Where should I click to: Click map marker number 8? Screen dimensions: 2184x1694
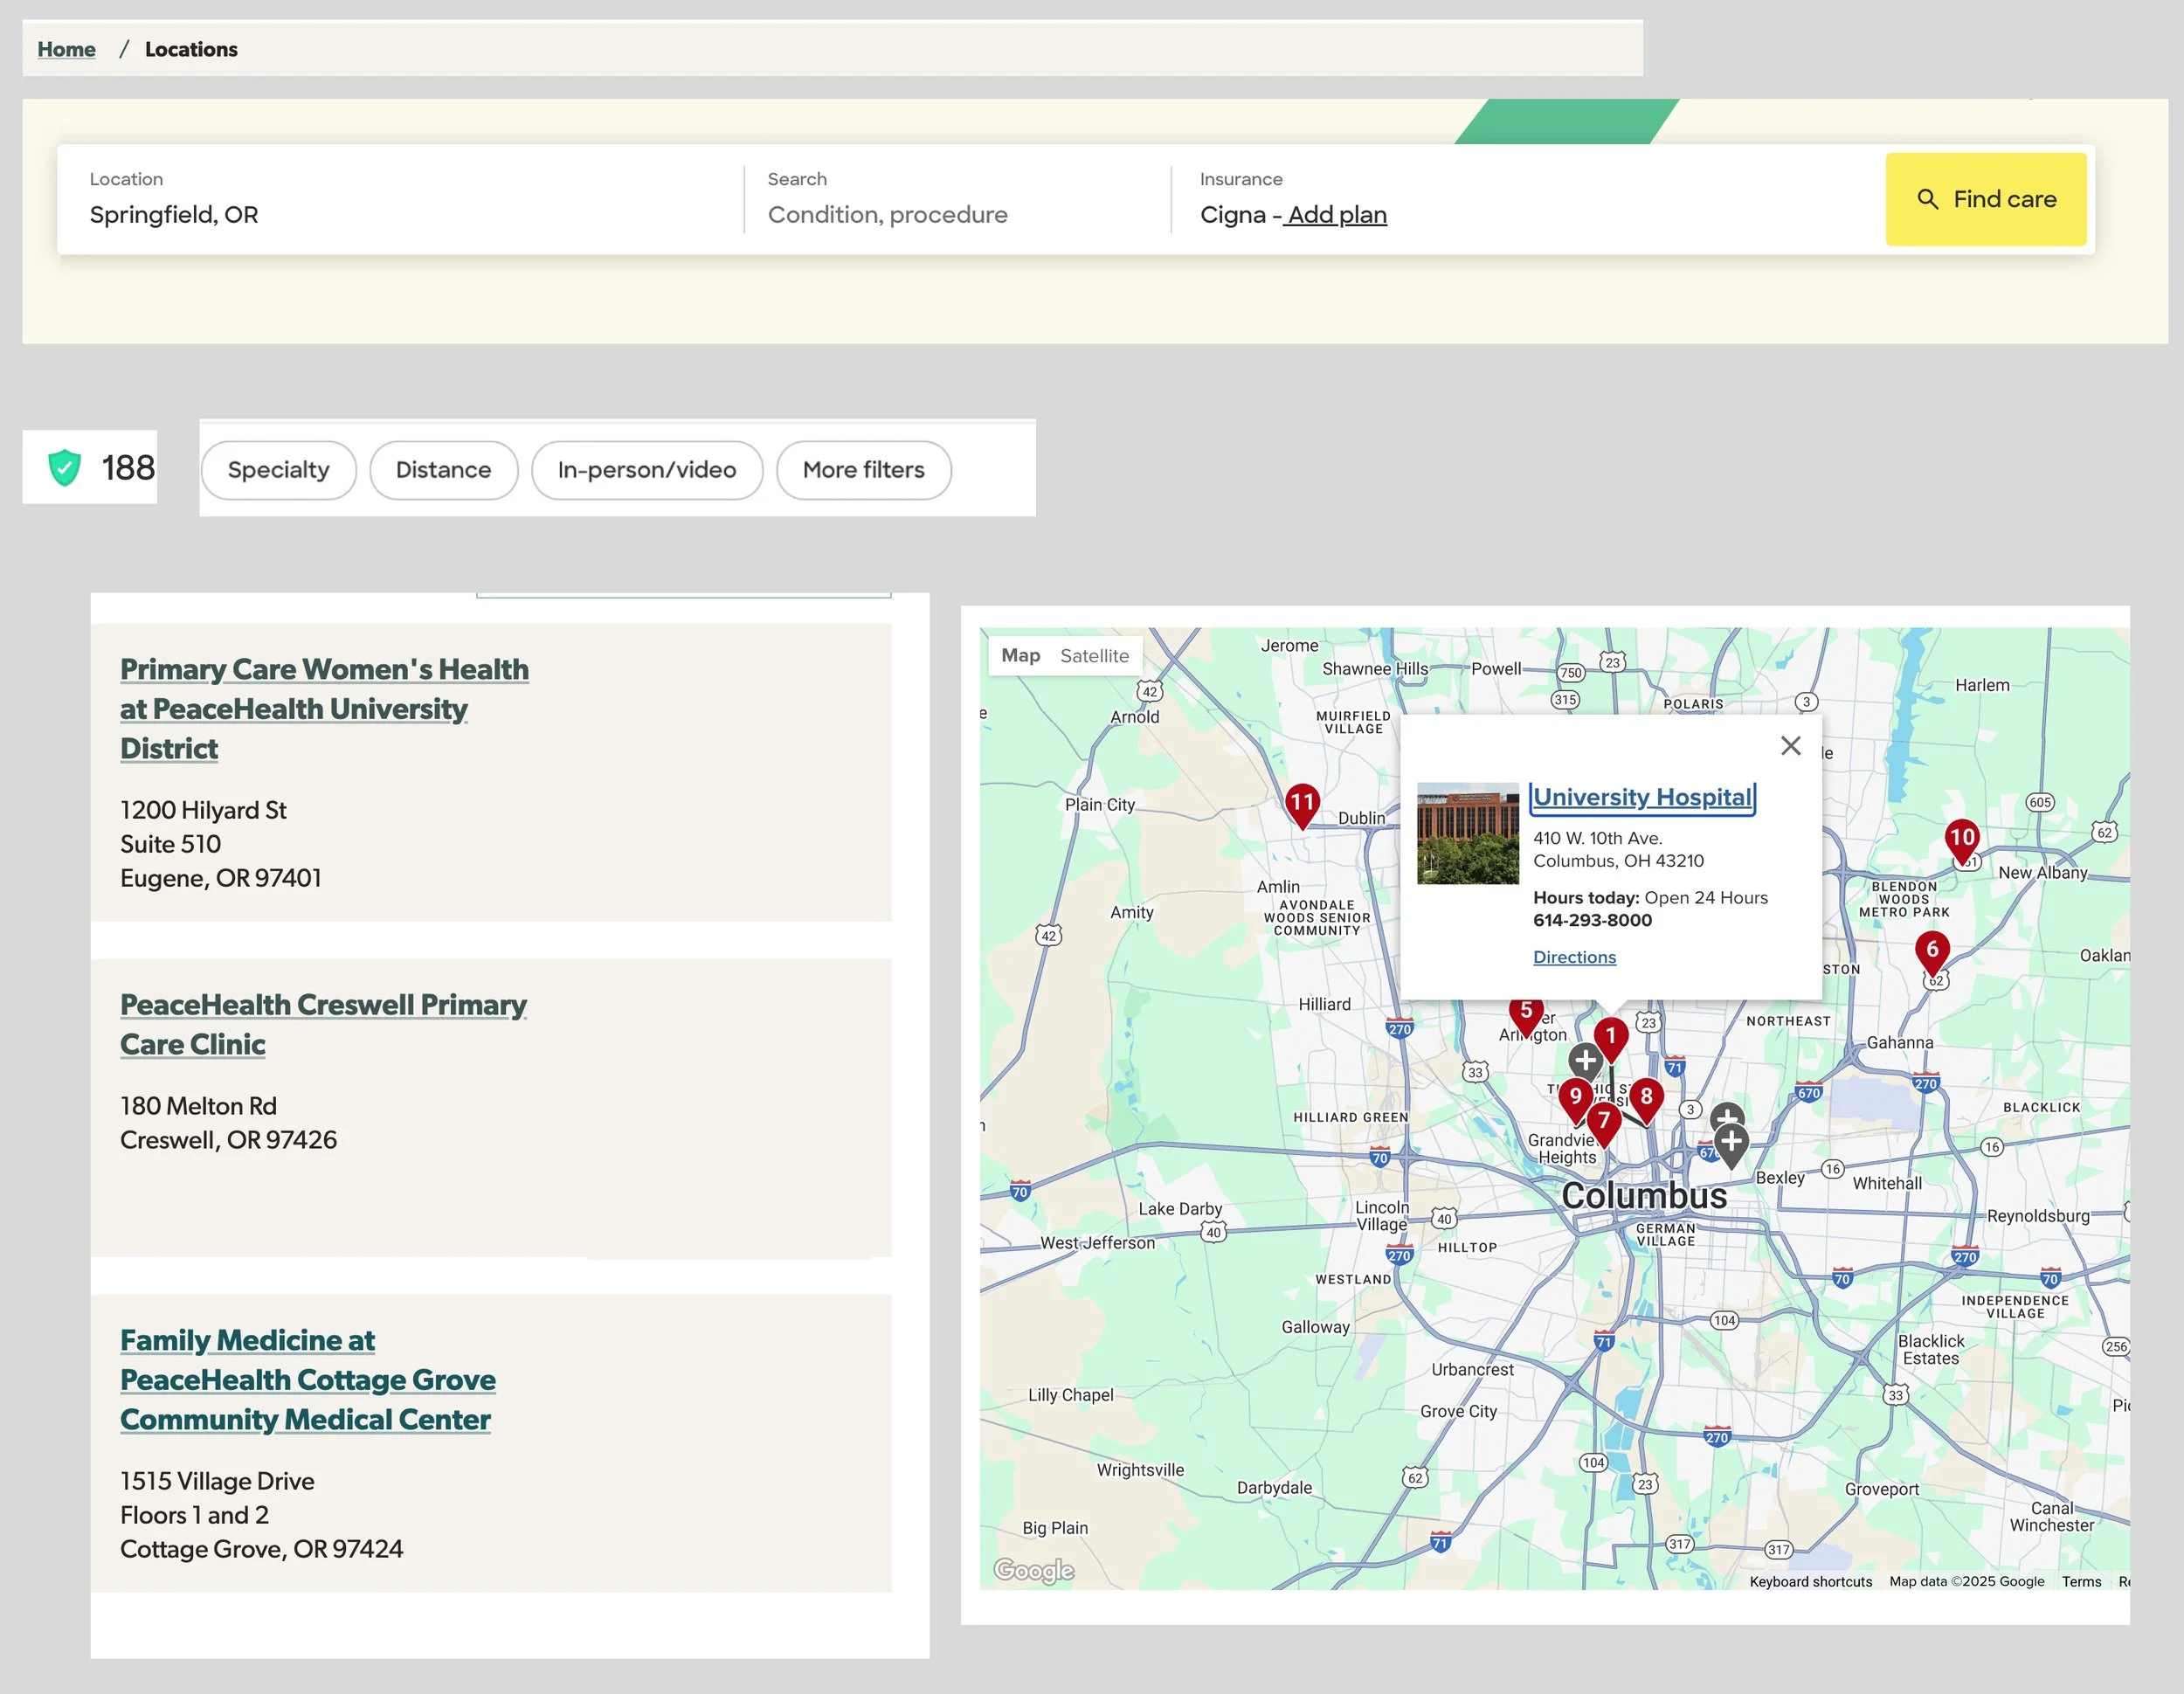[1646, 1097]
